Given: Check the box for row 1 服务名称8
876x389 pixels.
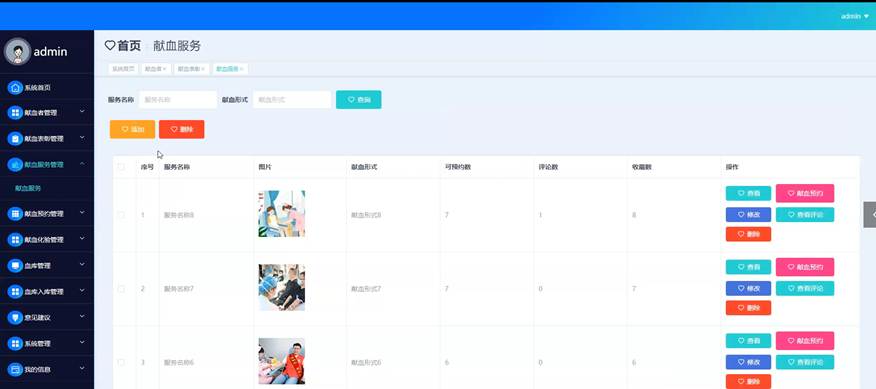Looking at the screenshot, I should coord(121,215).
